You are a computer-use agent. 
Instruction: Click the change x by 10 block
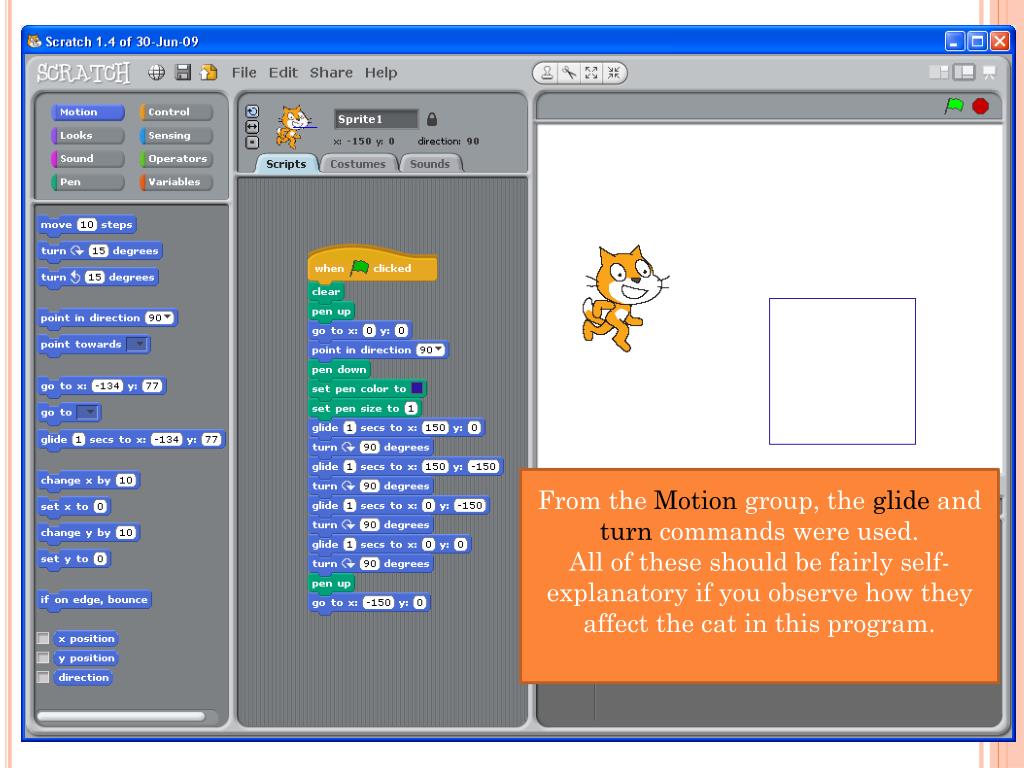[88, 481]
